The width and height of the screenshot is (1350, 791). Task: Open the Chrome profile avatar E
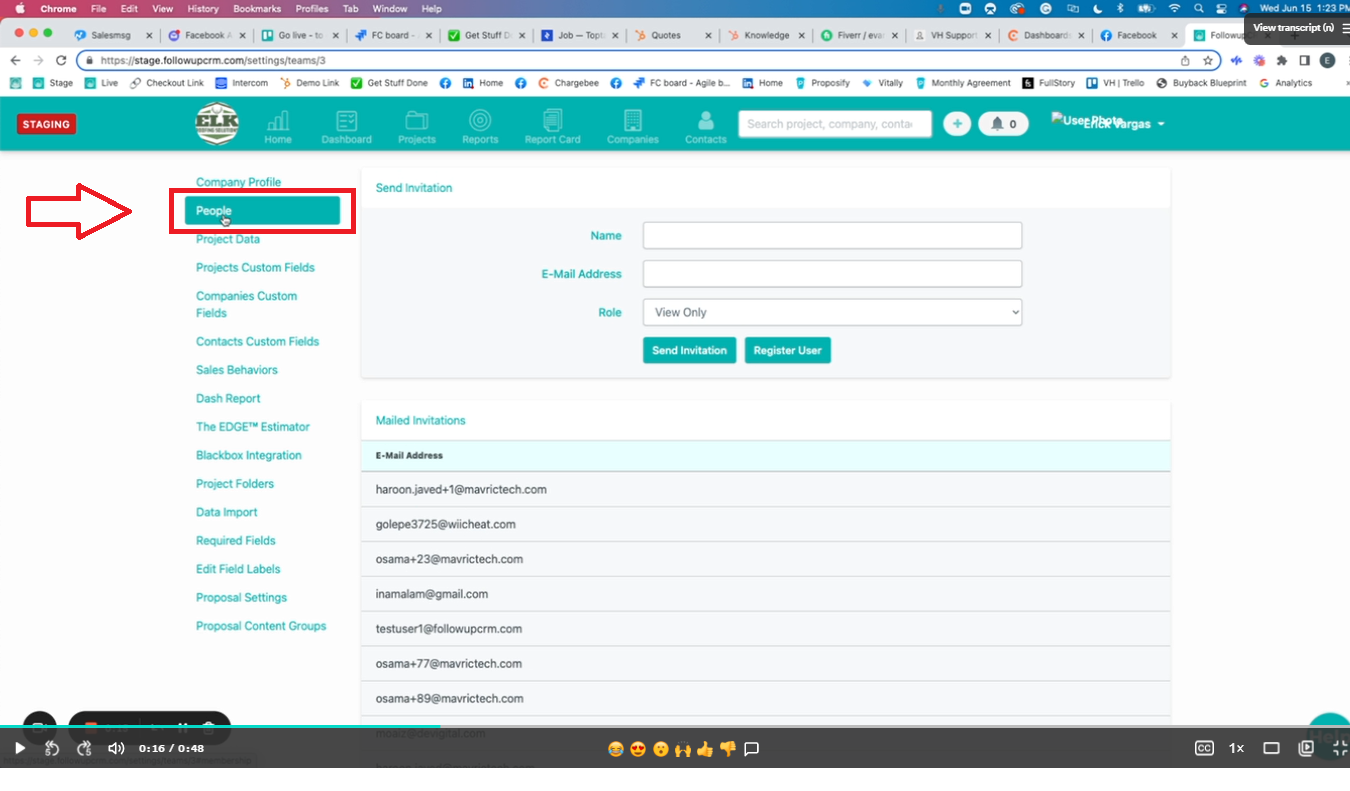click(1327, 60)
